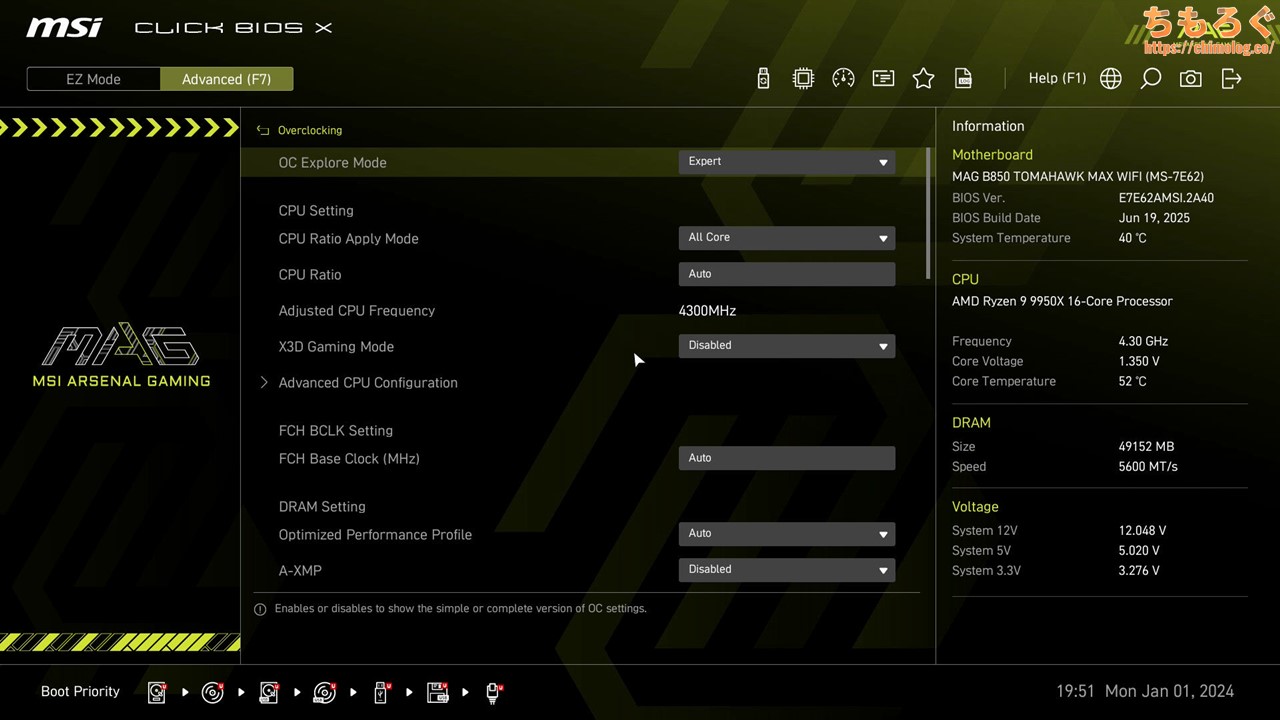Image resolution: width=1280 pixels, height=720 pixels.
Task: Select the network boot device icon
Action: tap(493, 692)
